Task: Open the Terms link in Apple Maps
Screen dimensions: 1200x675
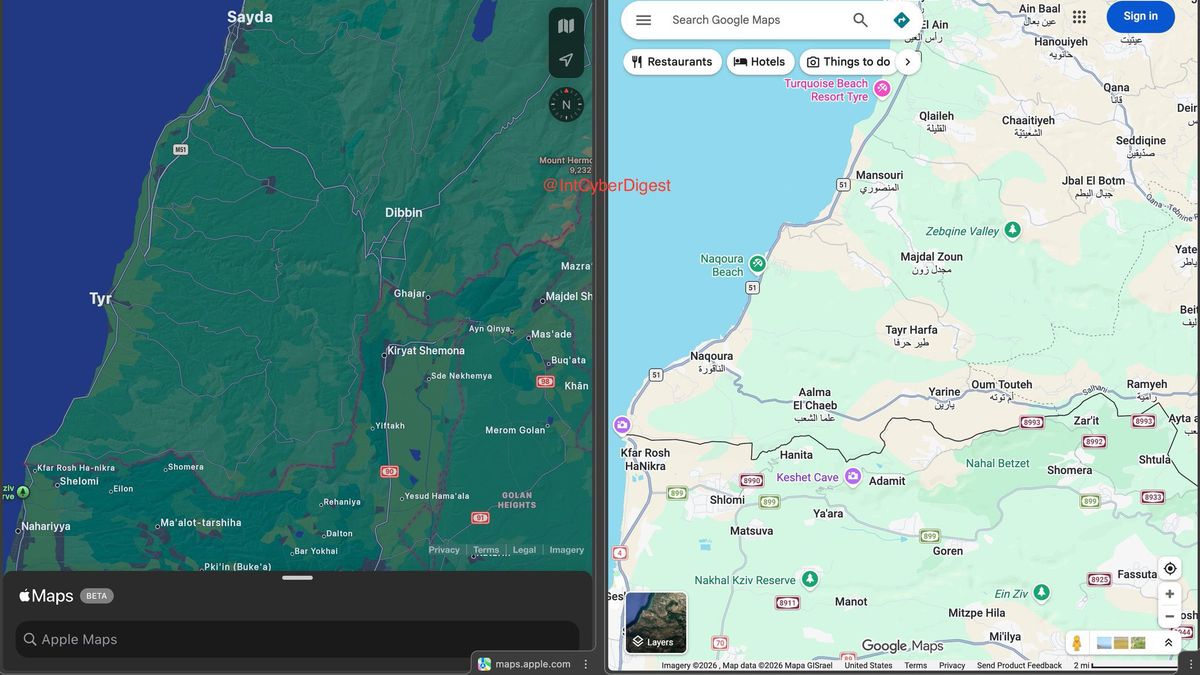Action: tap(486, 550)
